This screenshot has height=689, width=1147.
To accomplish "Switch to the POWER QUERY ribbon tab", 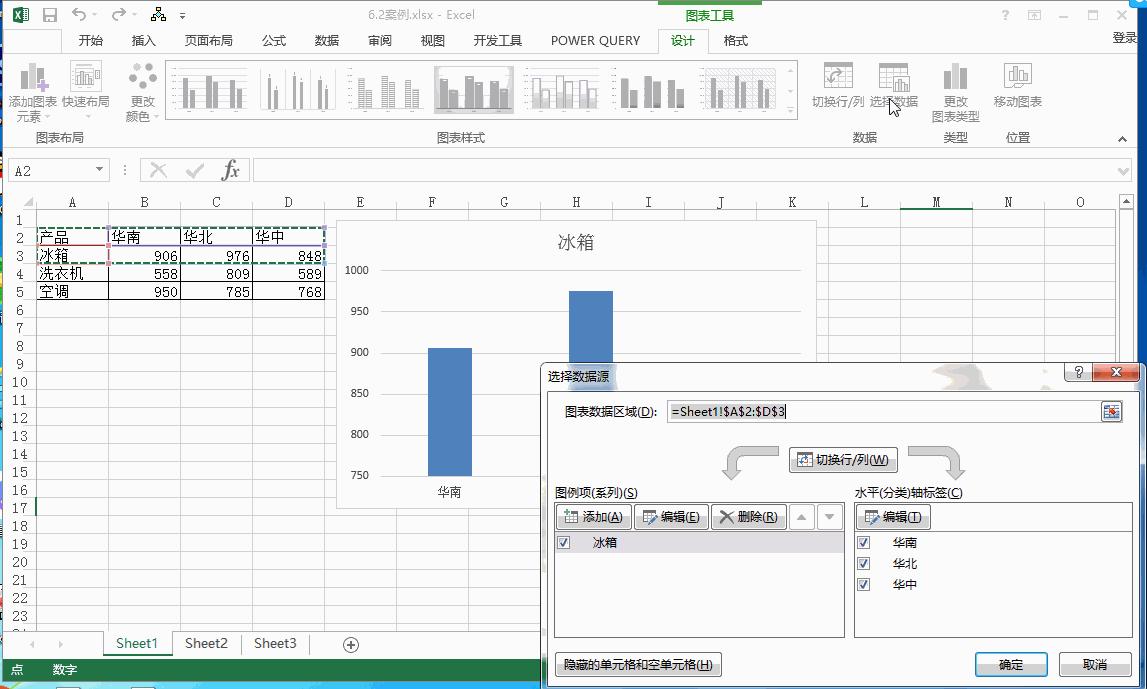I will point(594,41).
